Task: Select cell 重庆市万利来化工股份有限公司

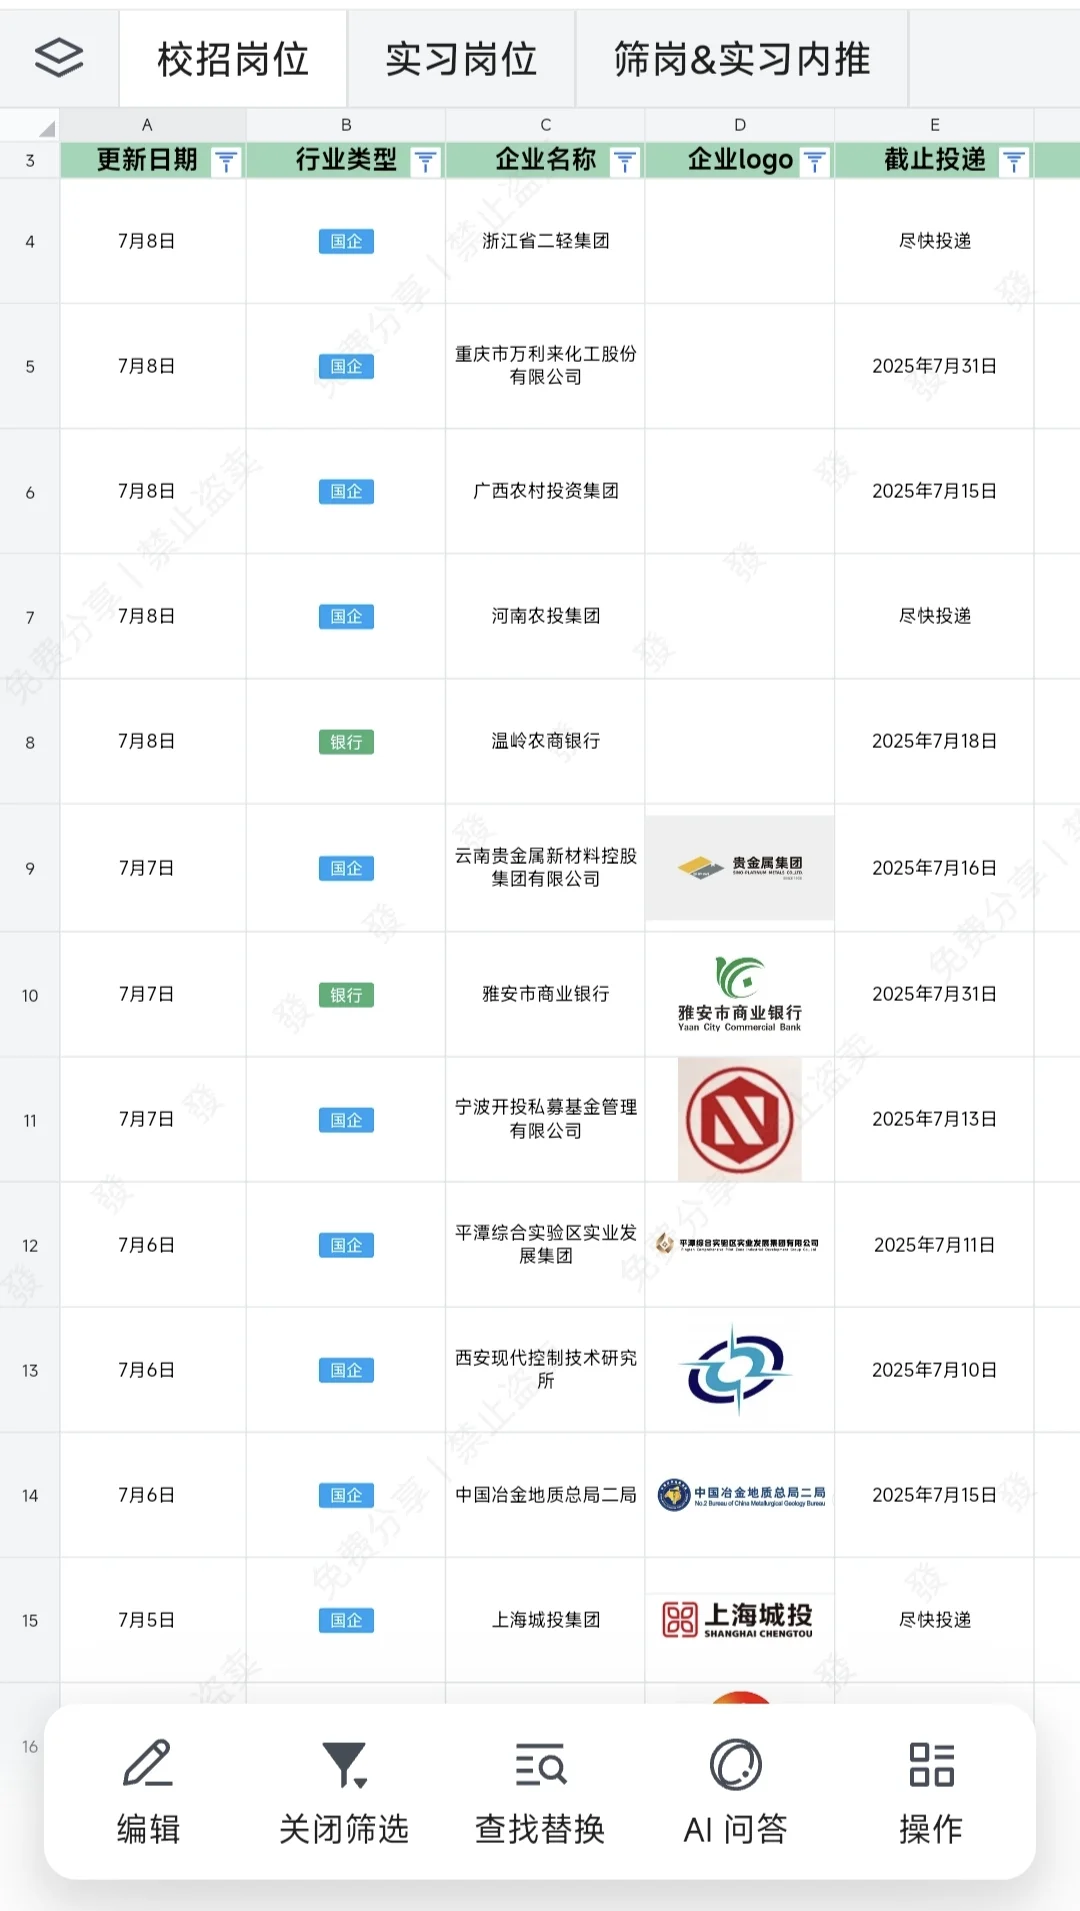Action: point(546,366)
